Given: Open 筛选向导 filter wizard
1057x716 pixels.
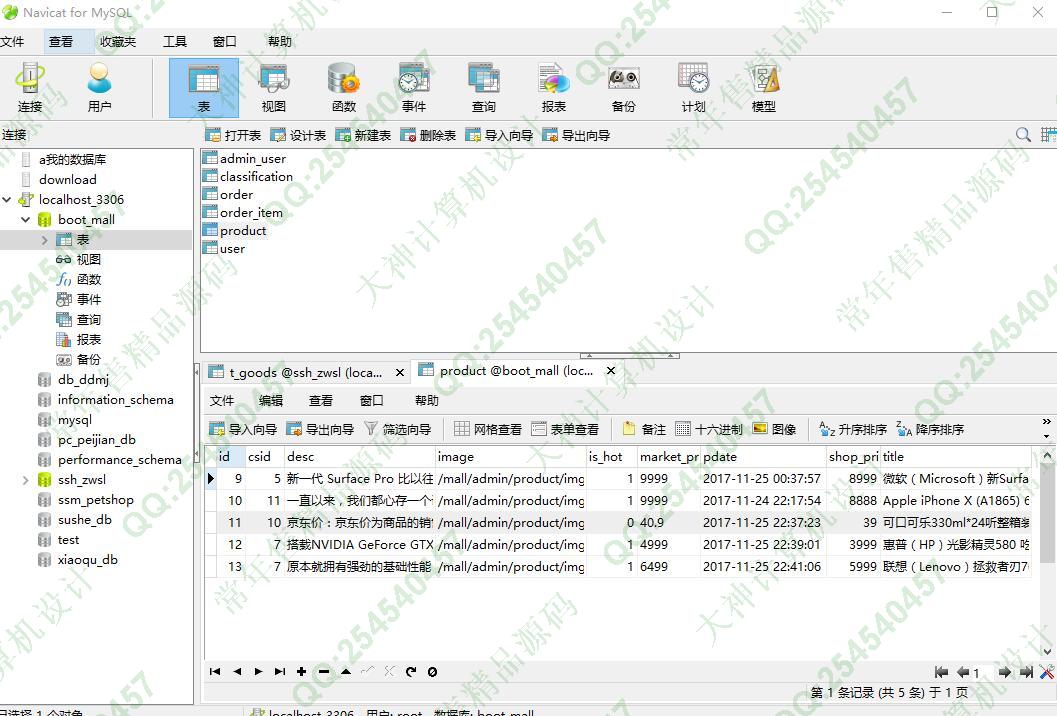Looking at the screenshot, I should (398, 429).
